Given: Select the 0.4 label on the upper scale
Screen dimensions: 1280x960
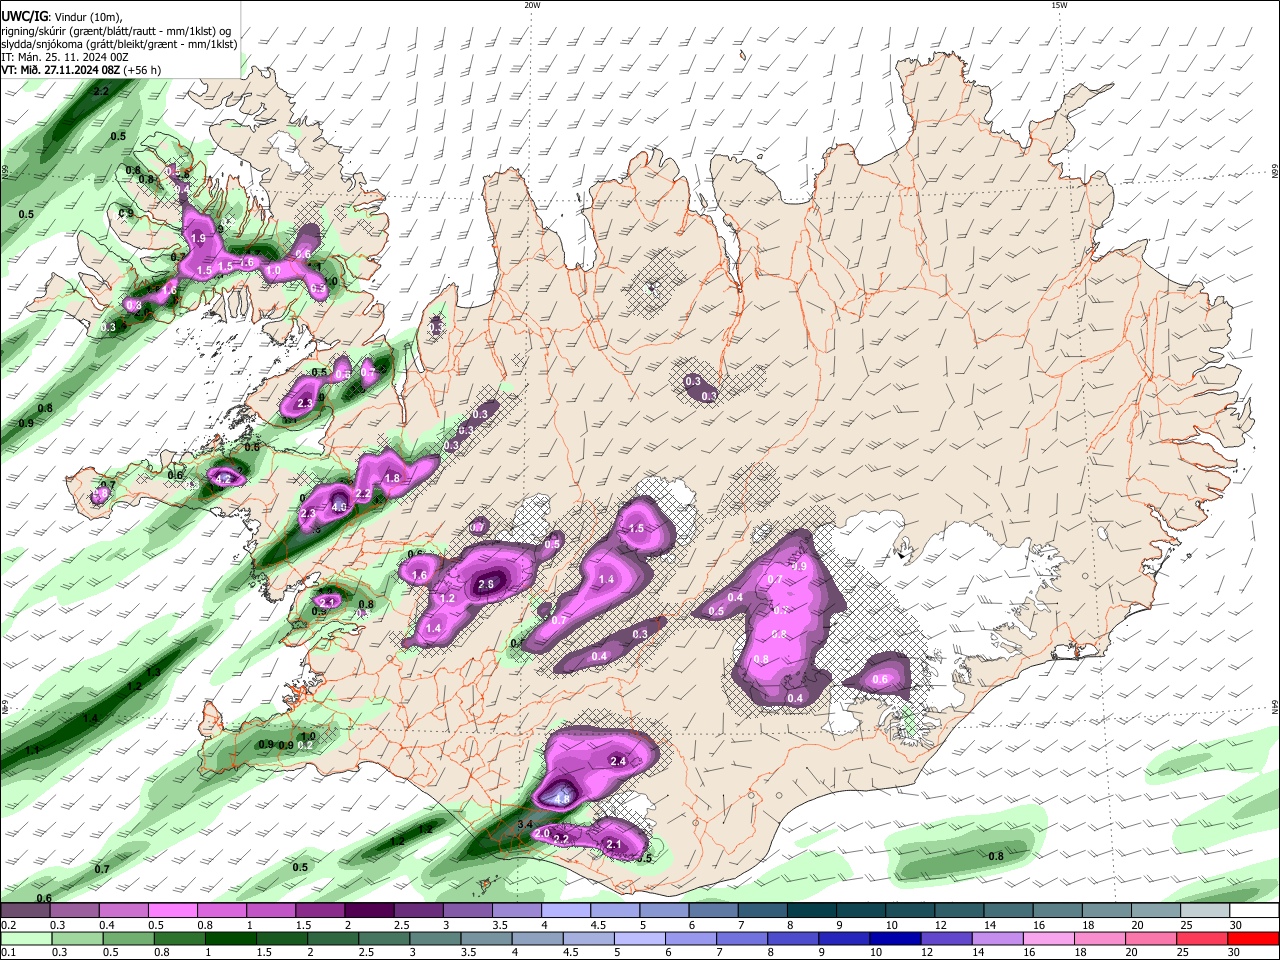Looking at the screenshot, I should pyautogui.click(x=106, y=925).
